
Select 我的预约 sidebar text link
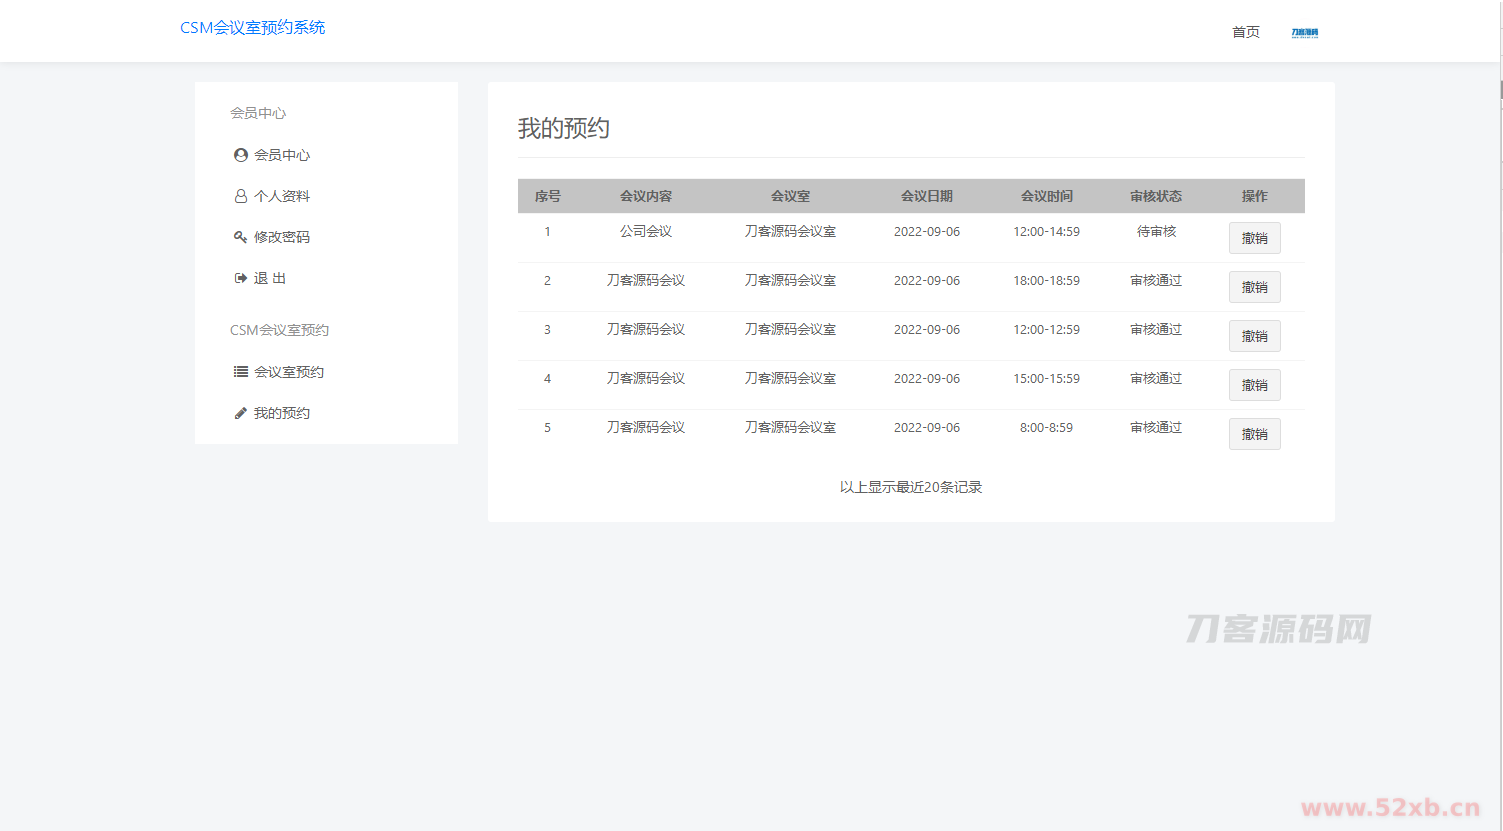click(x=282, y=413)
